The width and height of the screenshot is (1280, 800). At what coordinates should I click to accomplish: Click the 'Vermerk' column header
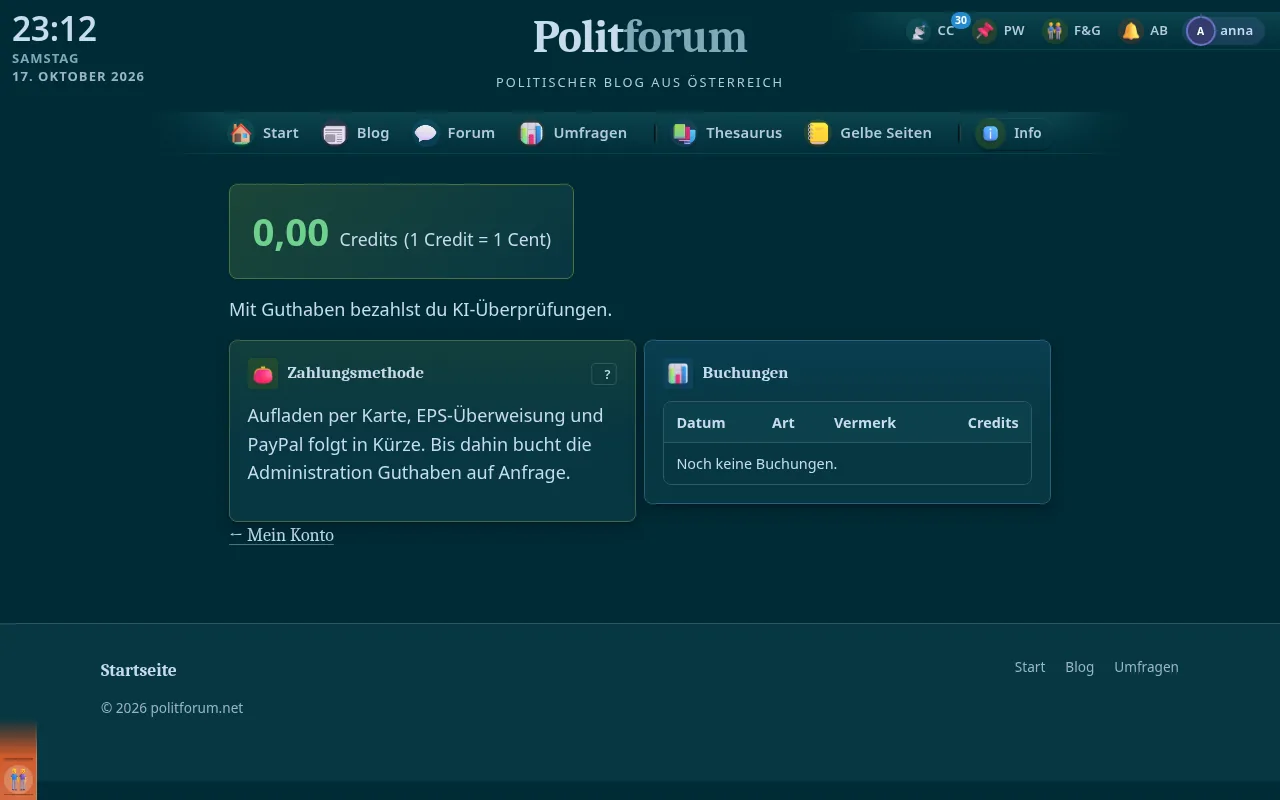(865, 423)
